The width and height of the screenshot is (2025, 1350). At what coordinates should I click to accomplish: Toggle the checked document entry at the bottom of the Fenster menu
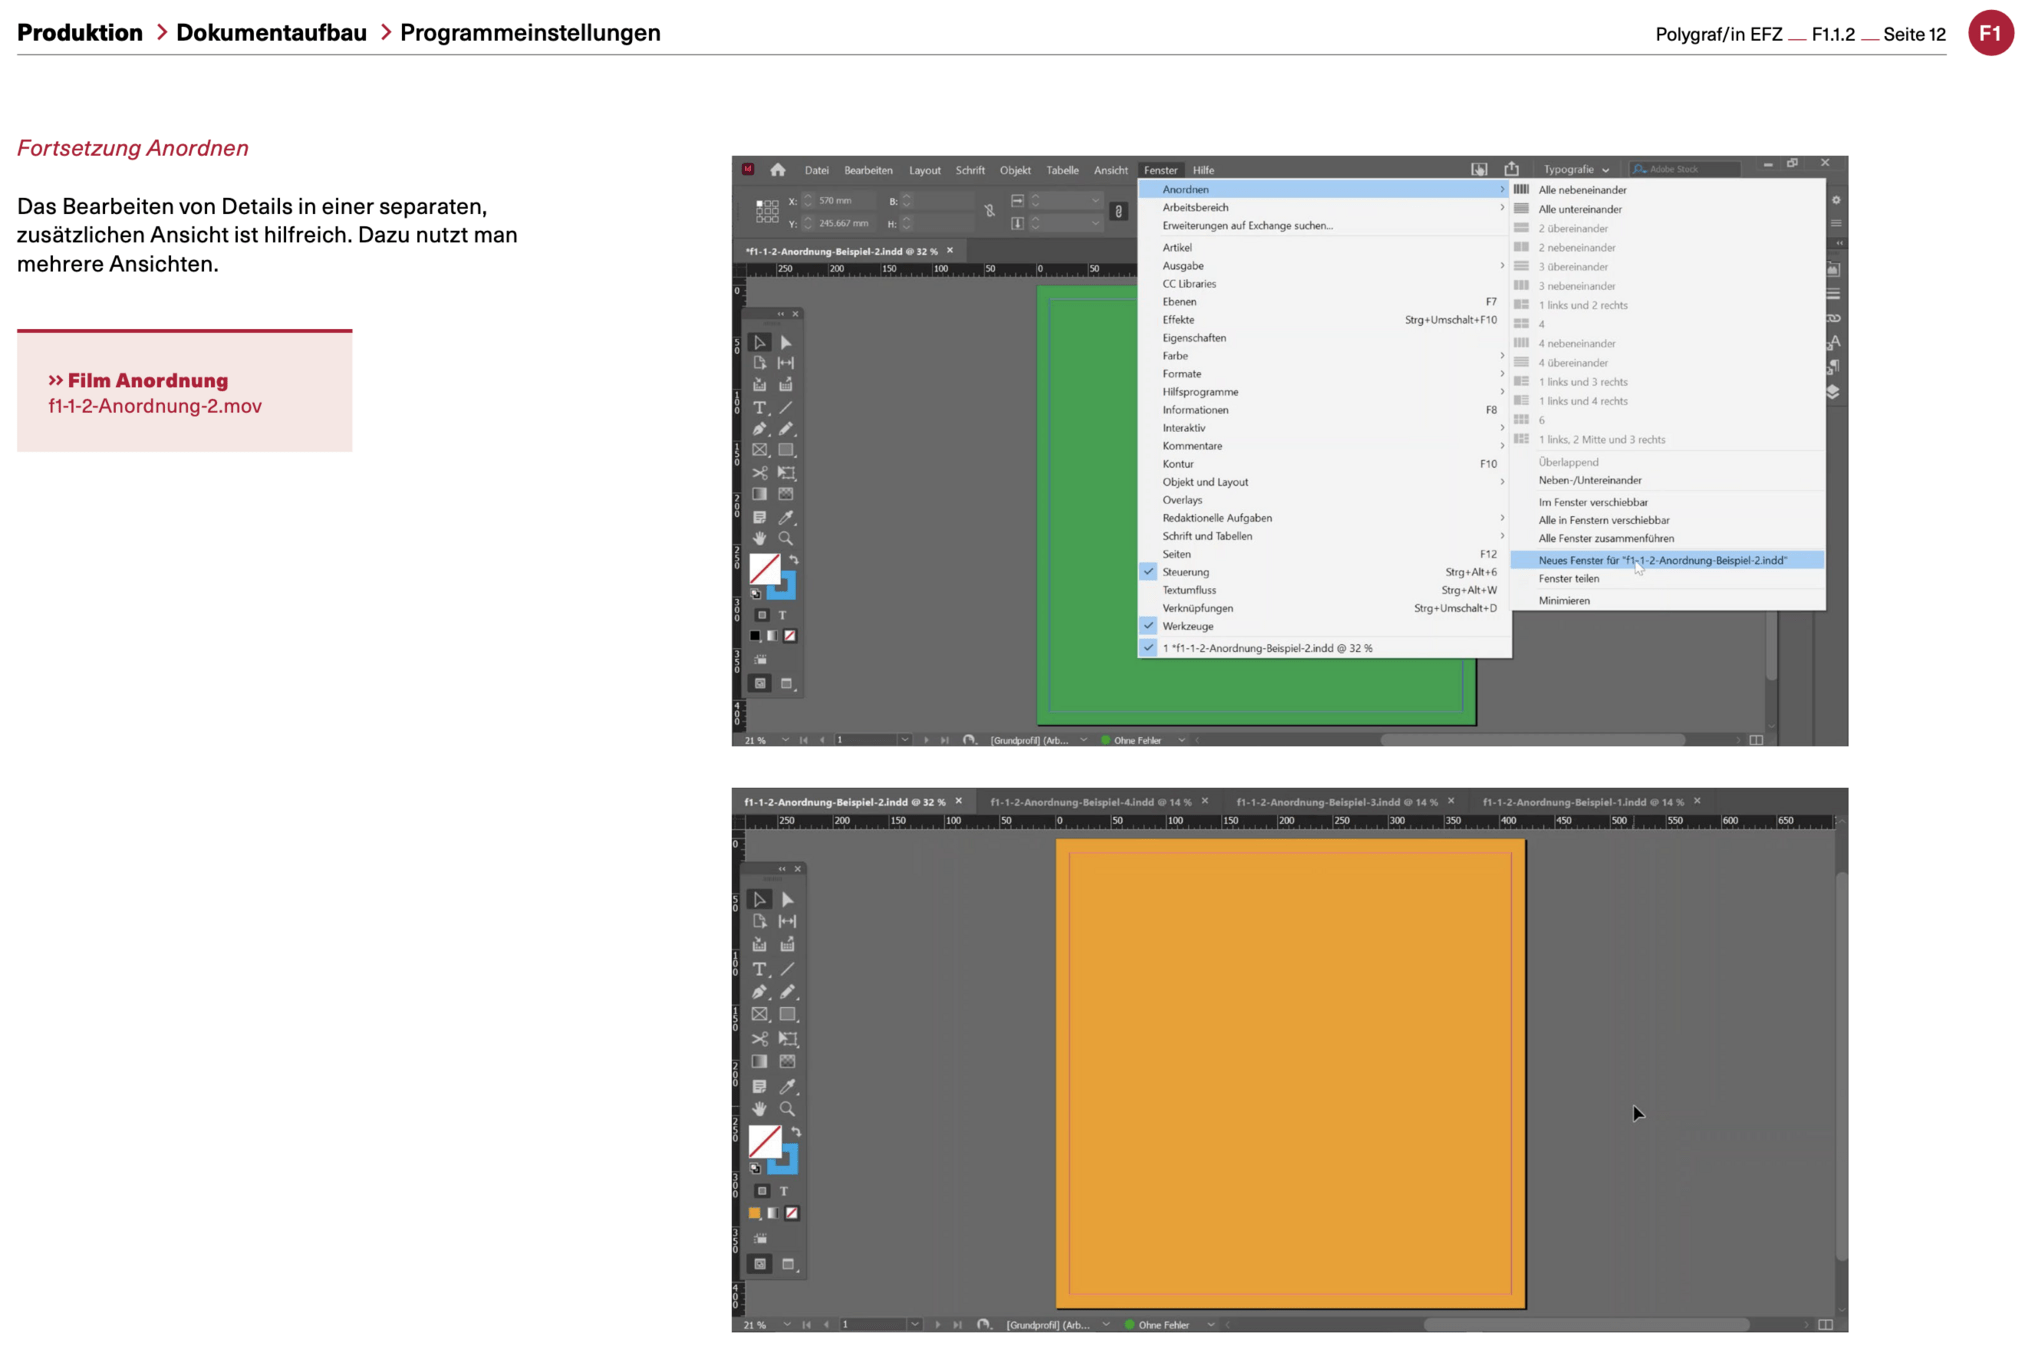click(x=1266, y=648)
